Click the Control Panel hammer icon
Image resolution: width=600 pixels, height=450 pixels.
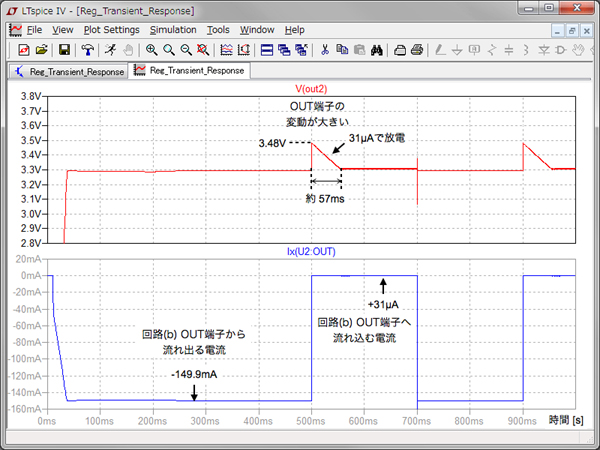click(x=87, y=49)
